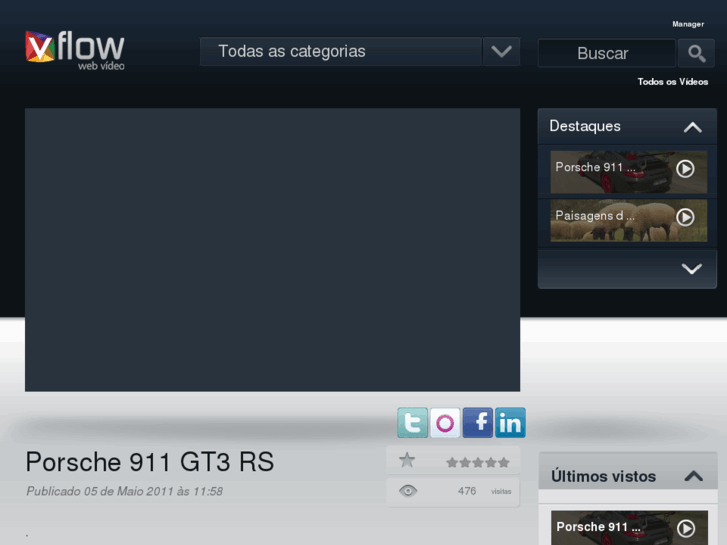Open Porsche 911 thumbnail in Últimos vistos
The image size is (727, 545).
click(x=629, y=528)
